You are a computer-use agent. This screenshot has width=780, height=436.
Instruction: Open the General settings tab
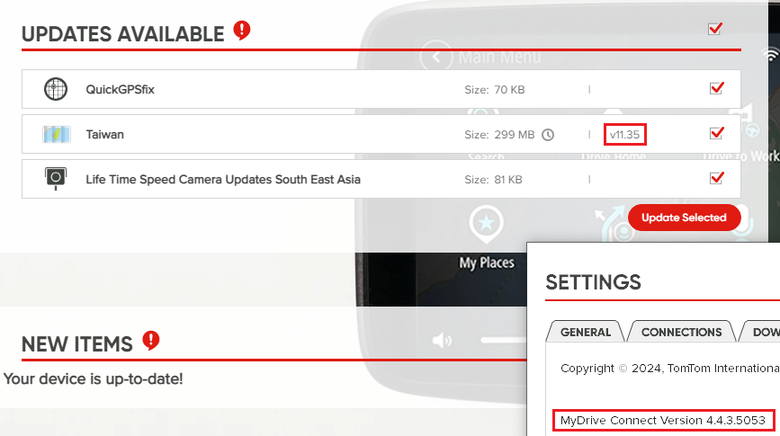585,331
